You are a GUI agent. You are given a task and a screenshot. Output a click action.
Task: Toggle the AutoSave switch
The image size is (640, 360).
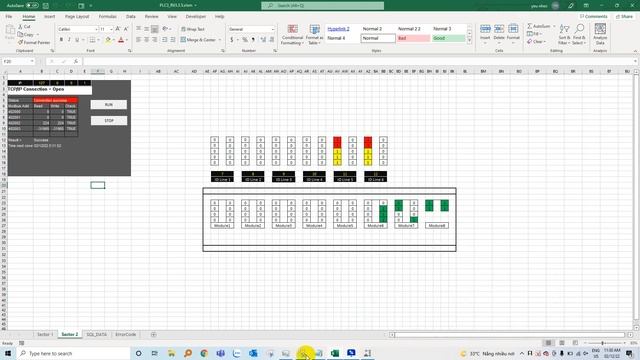point(32,6)
